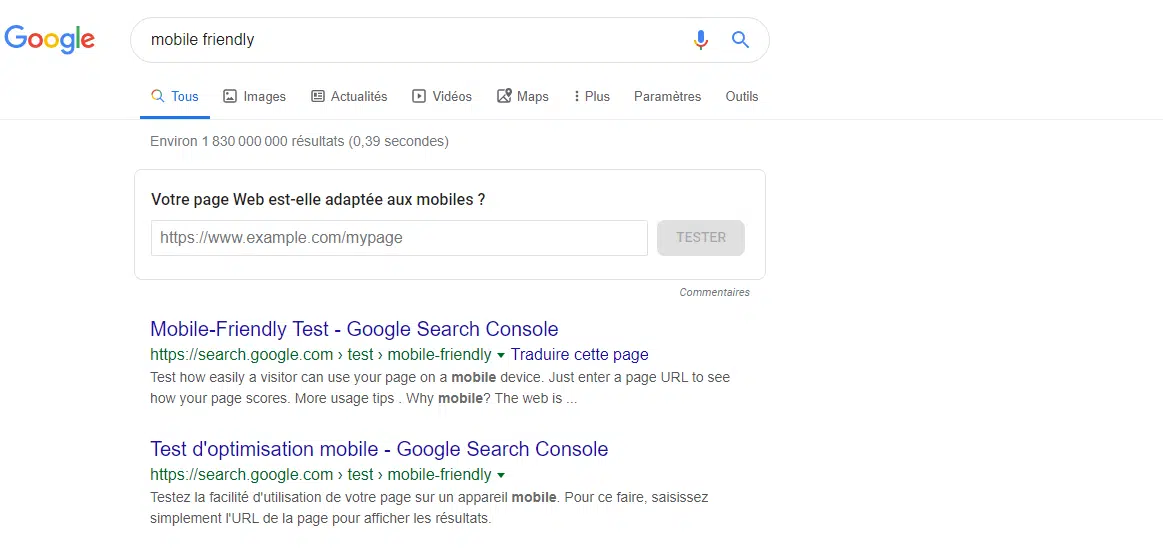Screen dimensions: 1163x558
Task: Open the Outils search tools
Action: pos(742,97)
